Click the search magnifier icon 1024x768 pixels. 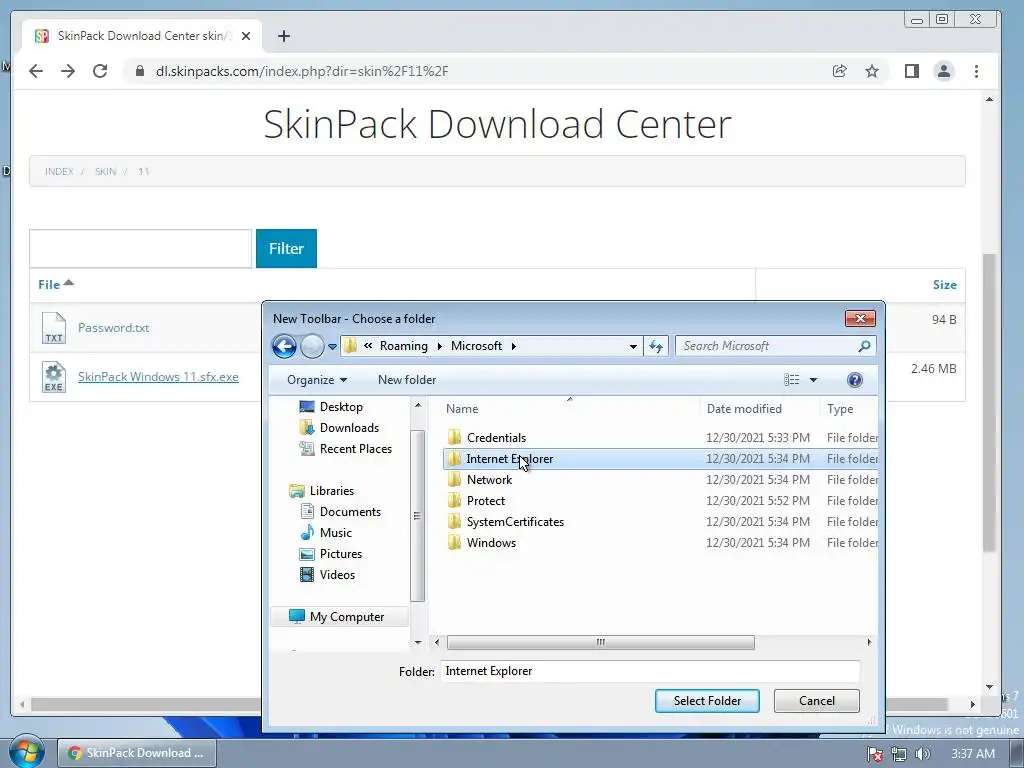pyautogui.click(x=864, y=346)
